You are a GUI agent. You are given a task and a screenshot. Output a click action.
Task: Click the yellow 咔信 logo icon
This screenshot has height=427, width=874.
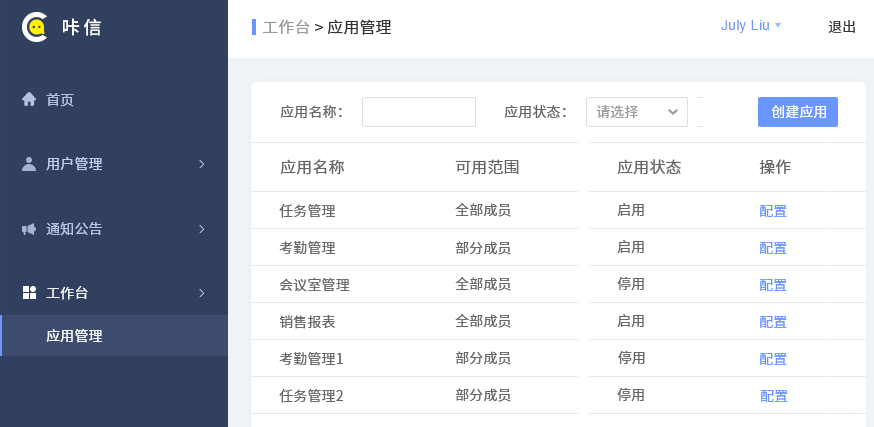coord(35,27)
